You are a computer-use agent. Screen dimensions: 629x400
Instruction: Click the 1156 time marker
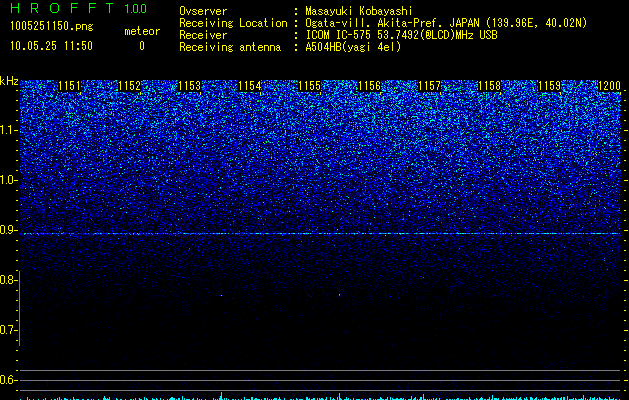[369, 86]
